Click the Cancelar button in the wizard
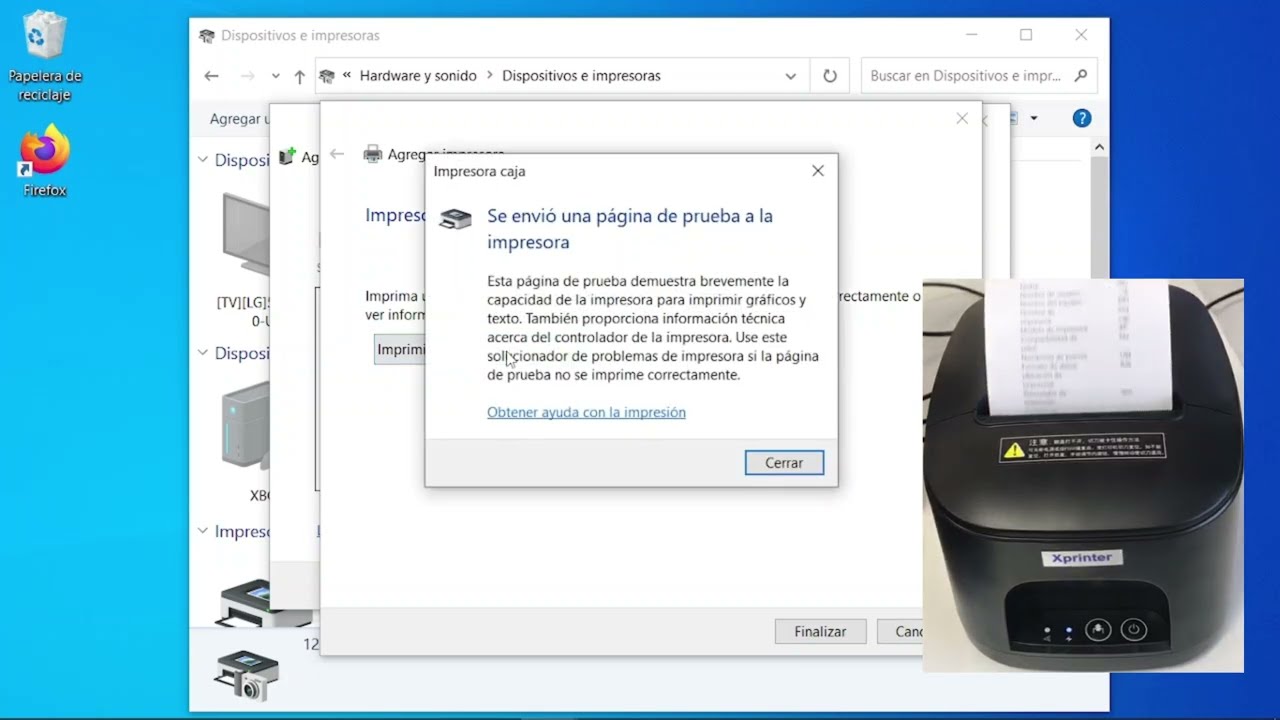Screen dimensions: 1280x720 point(900,631)
